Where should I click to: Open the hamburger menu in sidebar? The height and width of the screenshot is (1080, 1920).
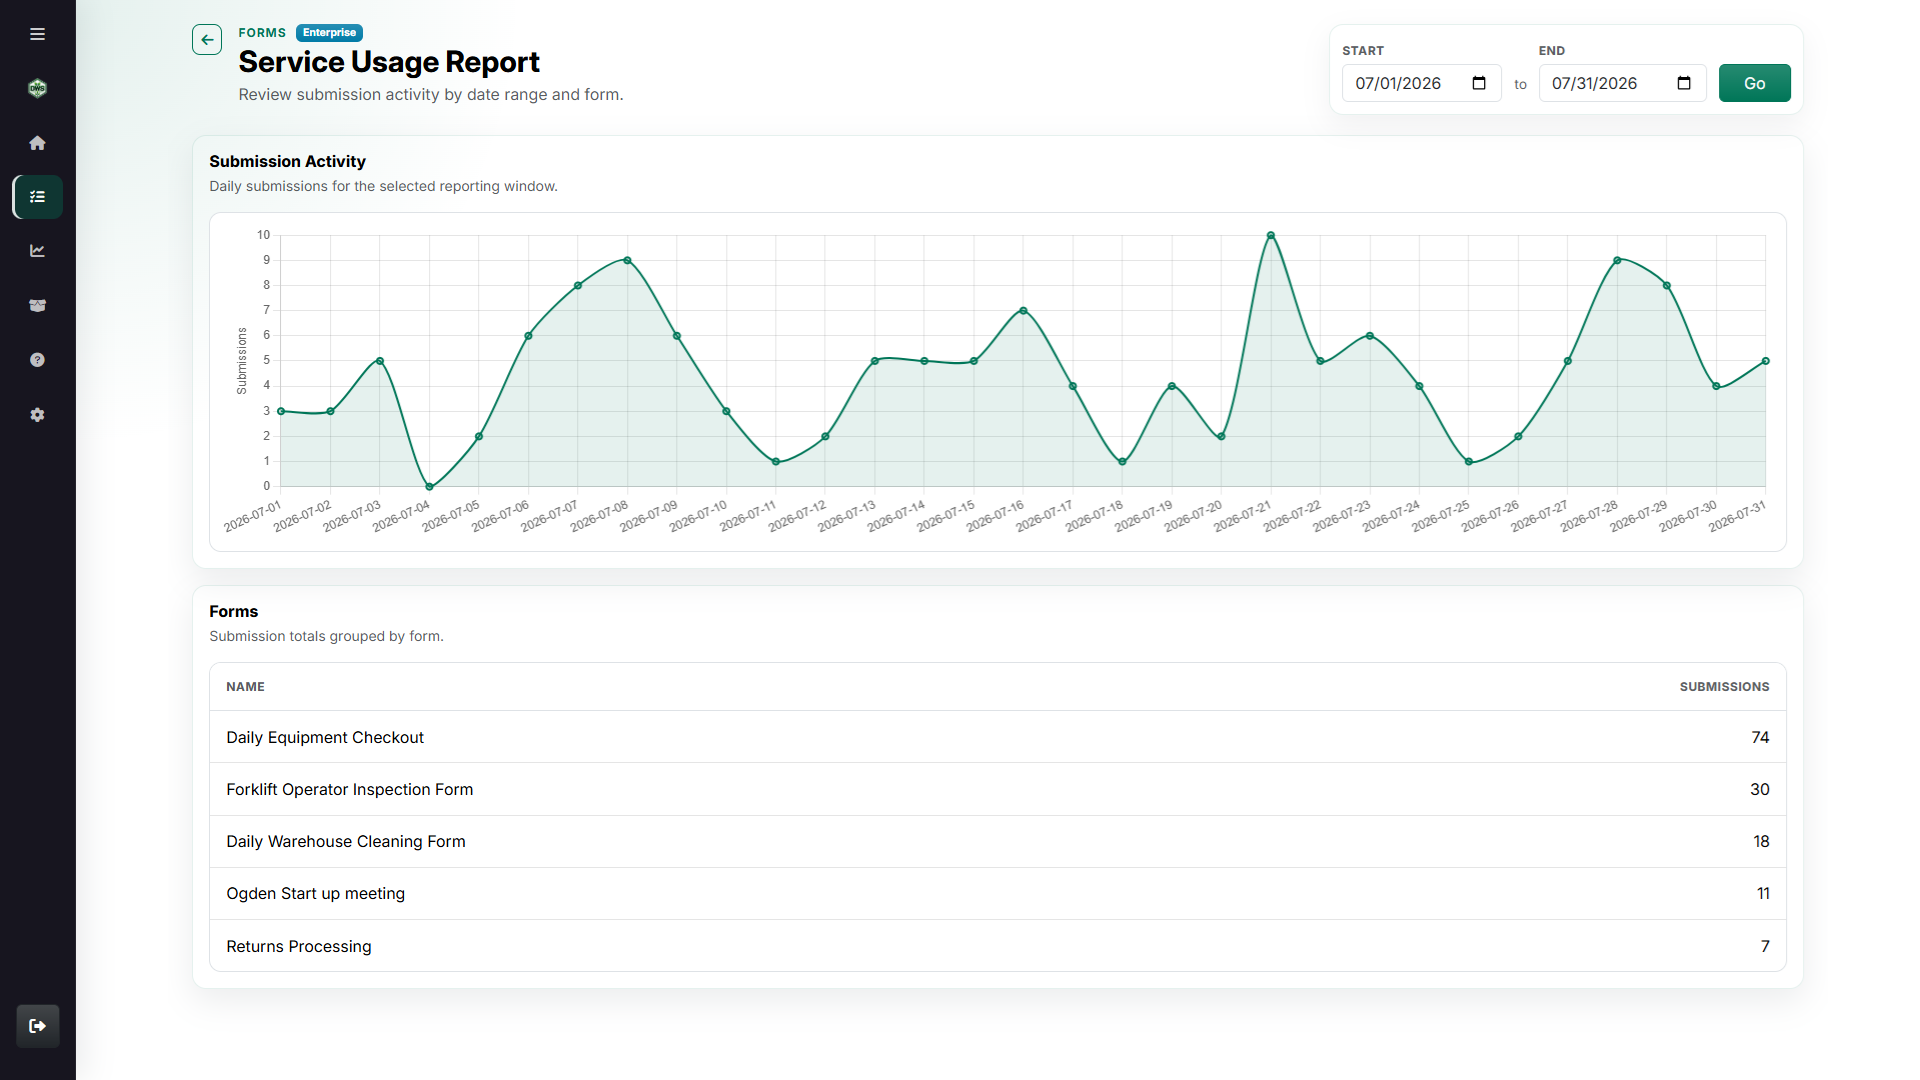point(37,34)
